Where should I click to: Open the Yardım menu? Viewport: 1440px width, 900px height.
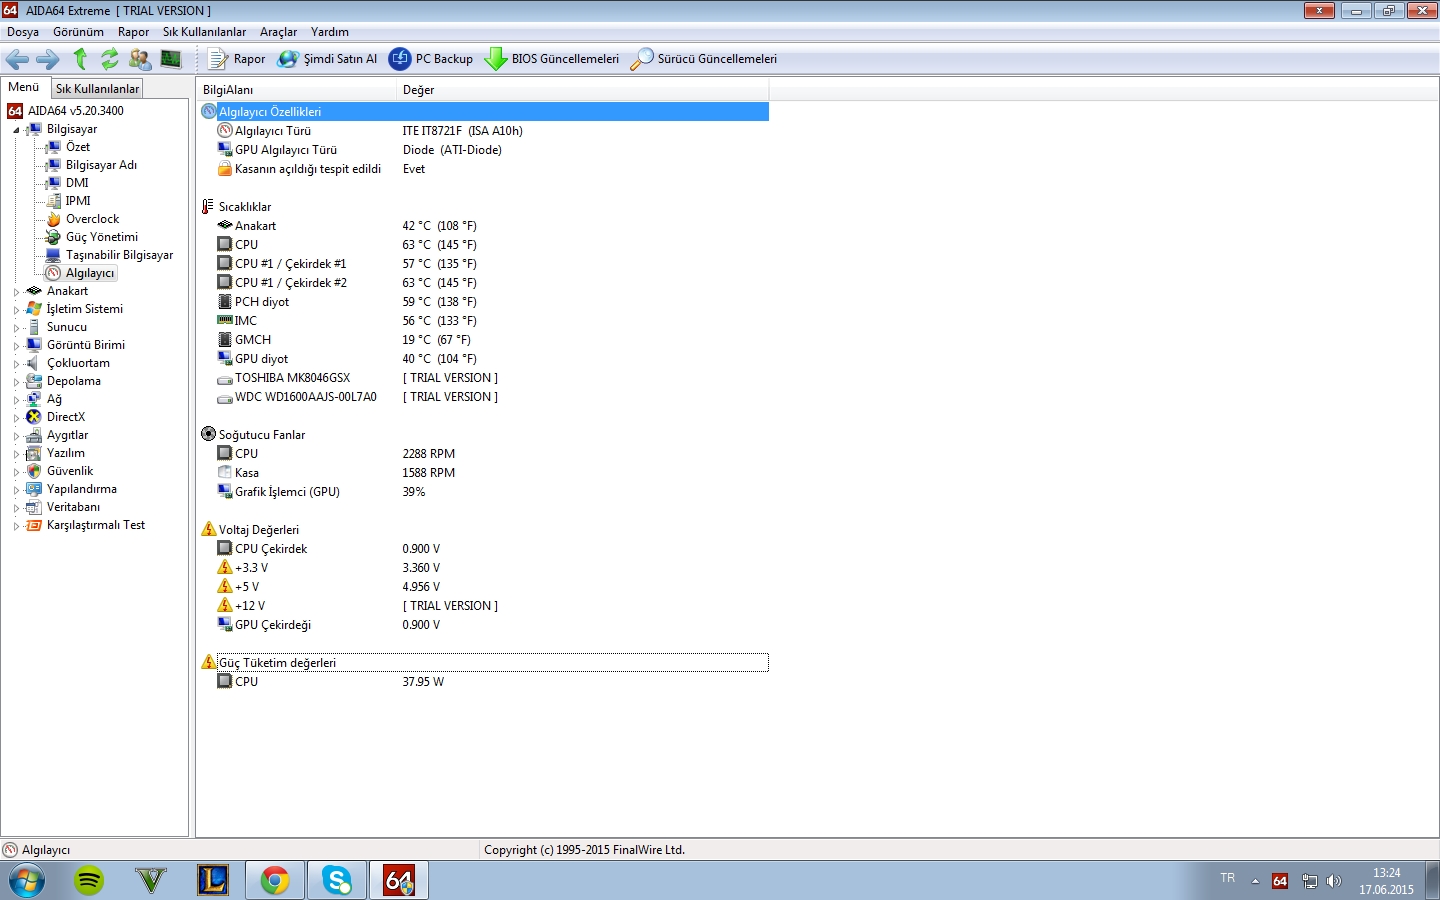[x=329, y=32]
